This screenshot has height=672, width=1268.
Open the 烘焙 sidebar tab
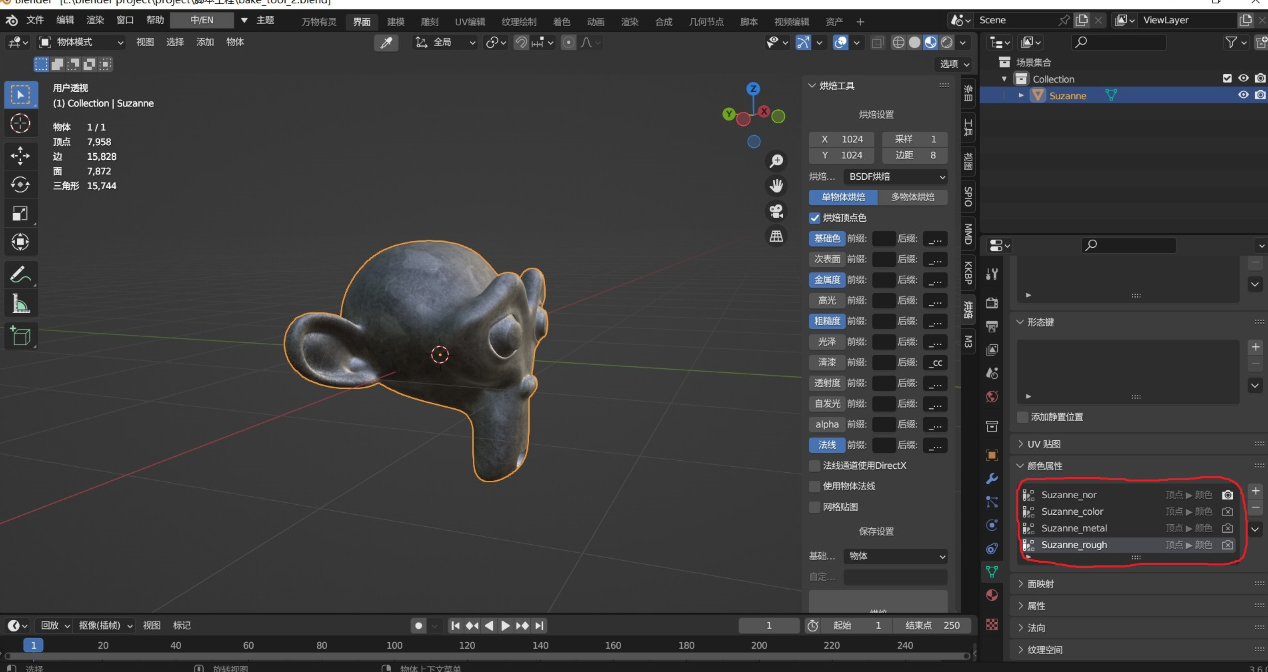pos(967,308)
